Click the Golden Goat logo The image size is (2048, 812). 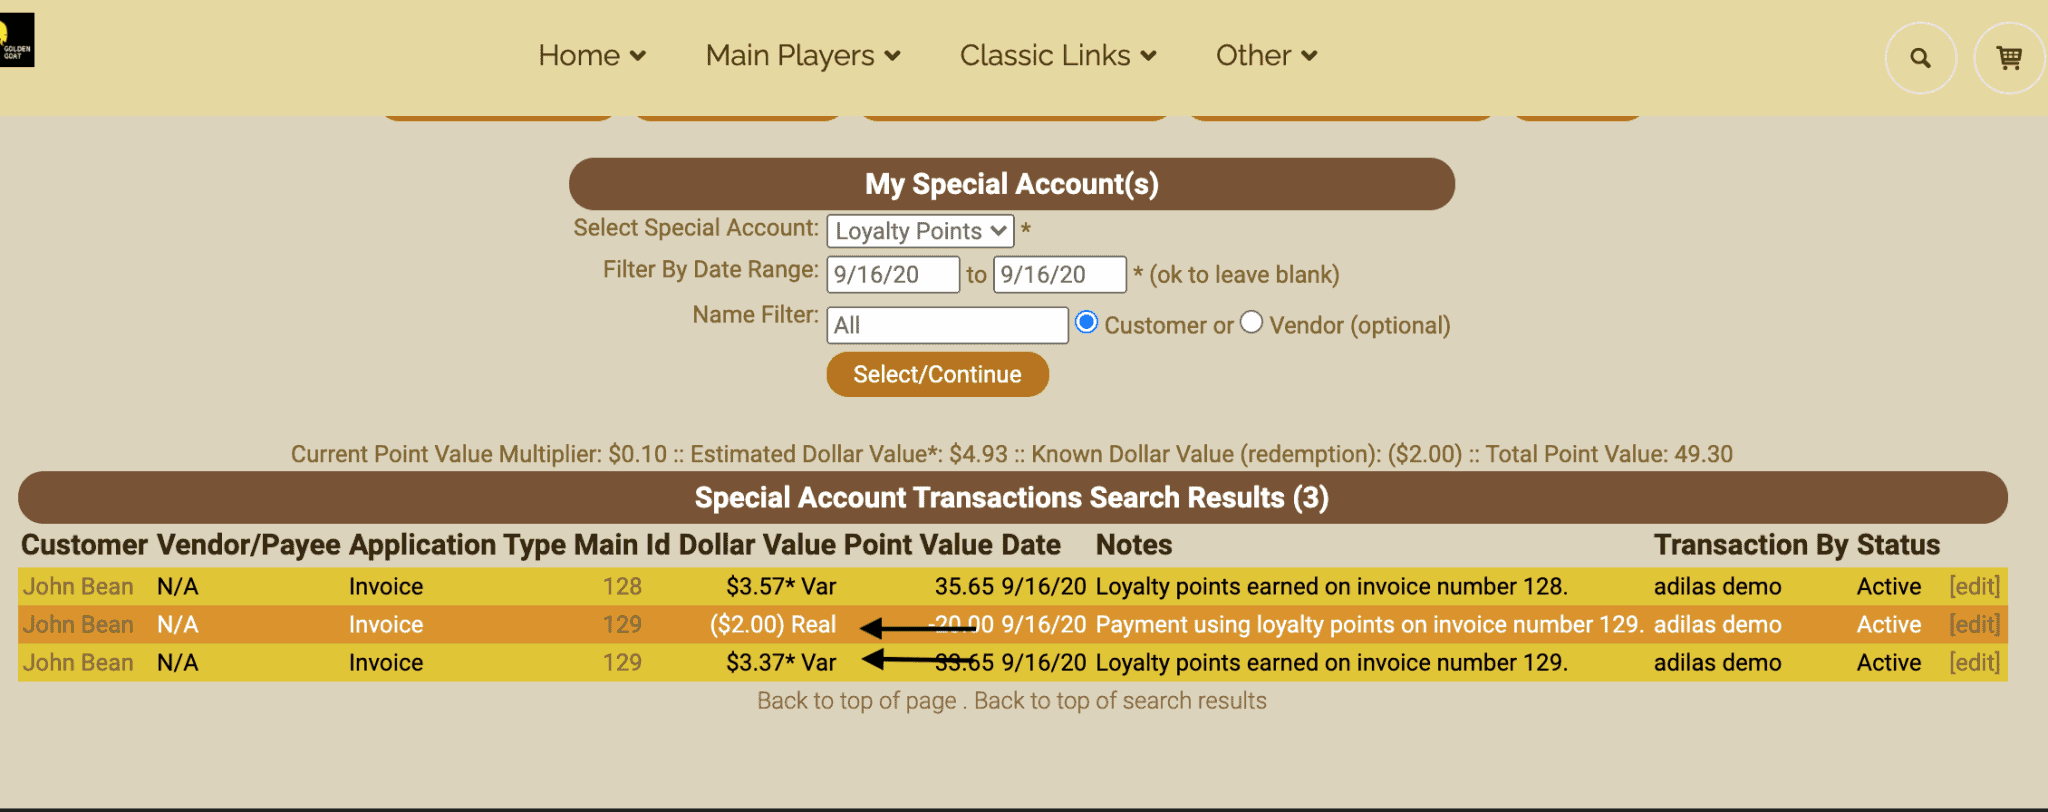(17, 40)
